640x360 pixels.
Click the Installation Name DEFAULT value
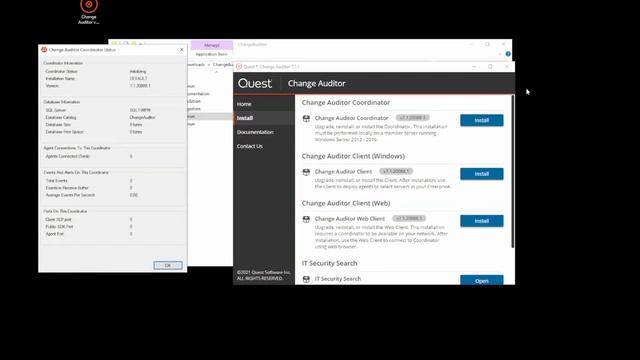[x=139, y=78]
